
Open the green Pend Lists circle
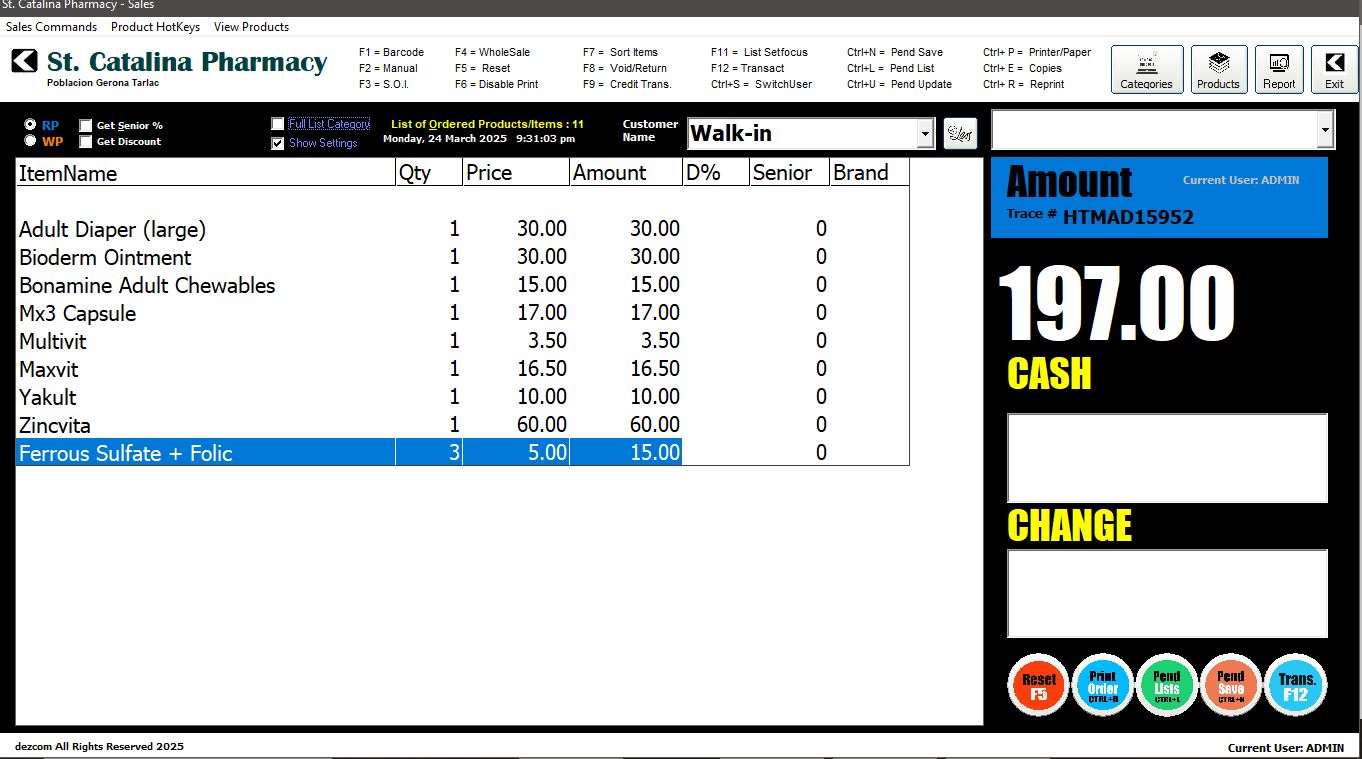1167,686
